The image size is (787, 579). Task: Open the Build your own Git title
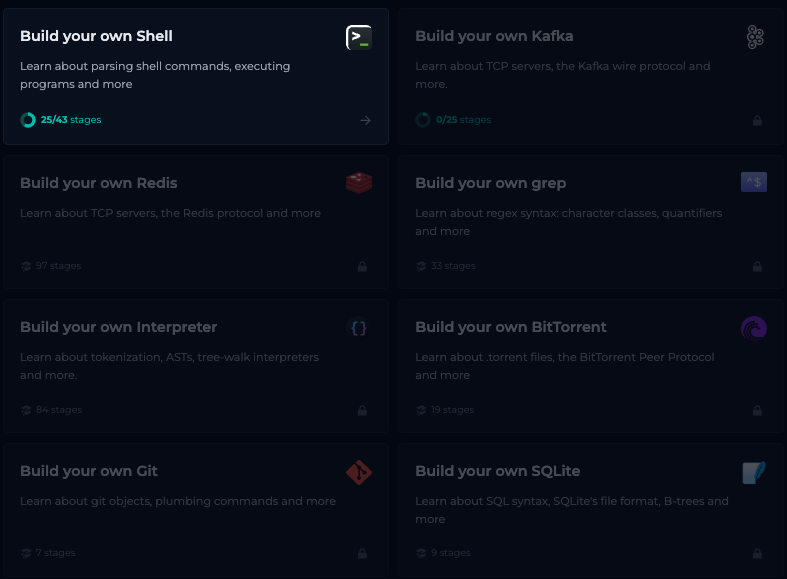pos(89,471)
